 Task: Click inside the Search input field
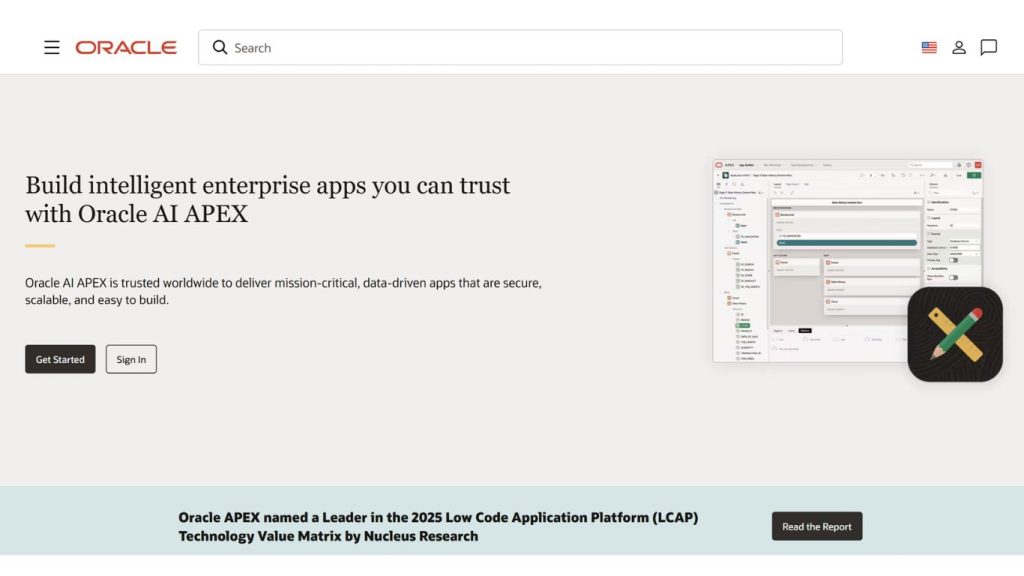click(x=400, y=47)
